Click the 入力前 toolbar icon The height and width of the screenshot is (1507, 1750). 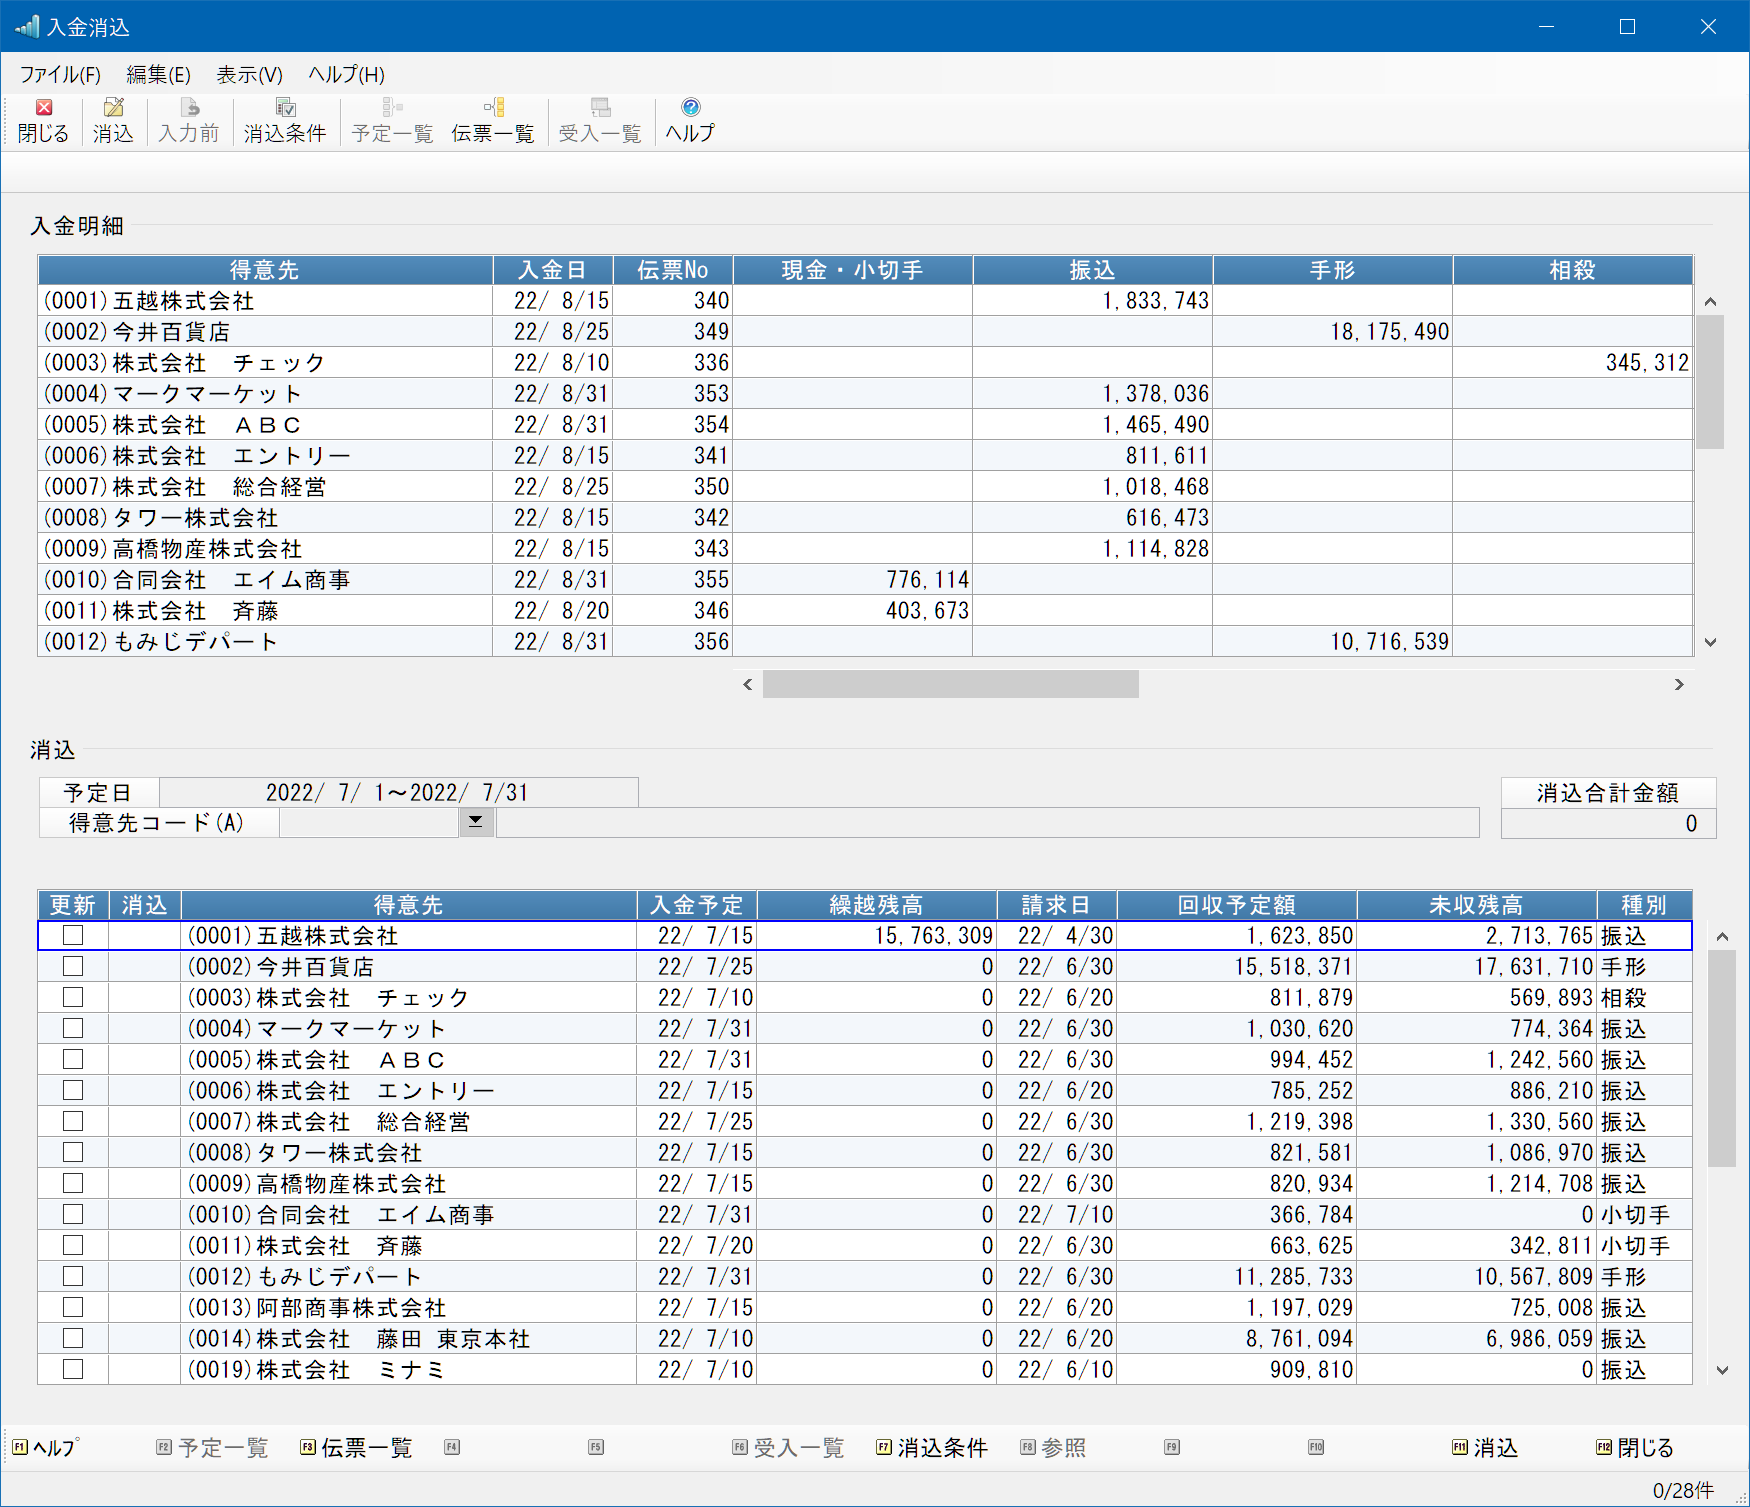point(189,108)
